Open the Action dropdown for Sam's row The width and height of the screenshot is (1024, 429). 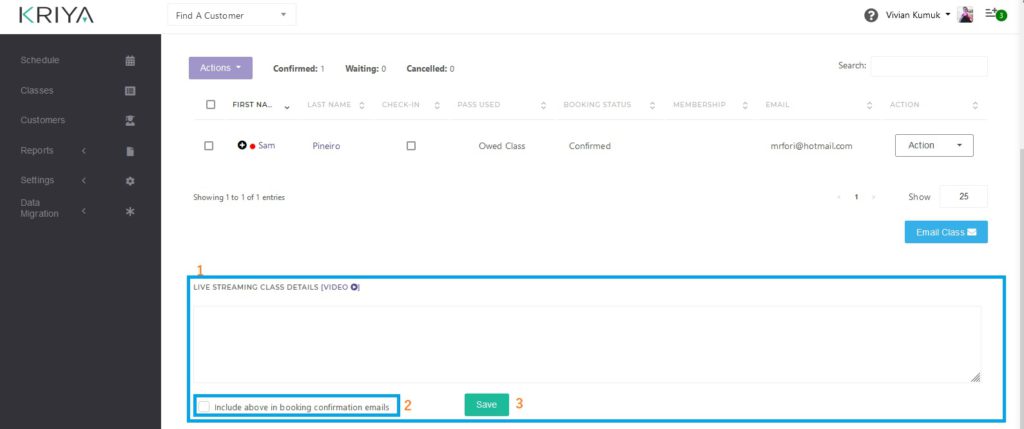(x=933, y=146)
